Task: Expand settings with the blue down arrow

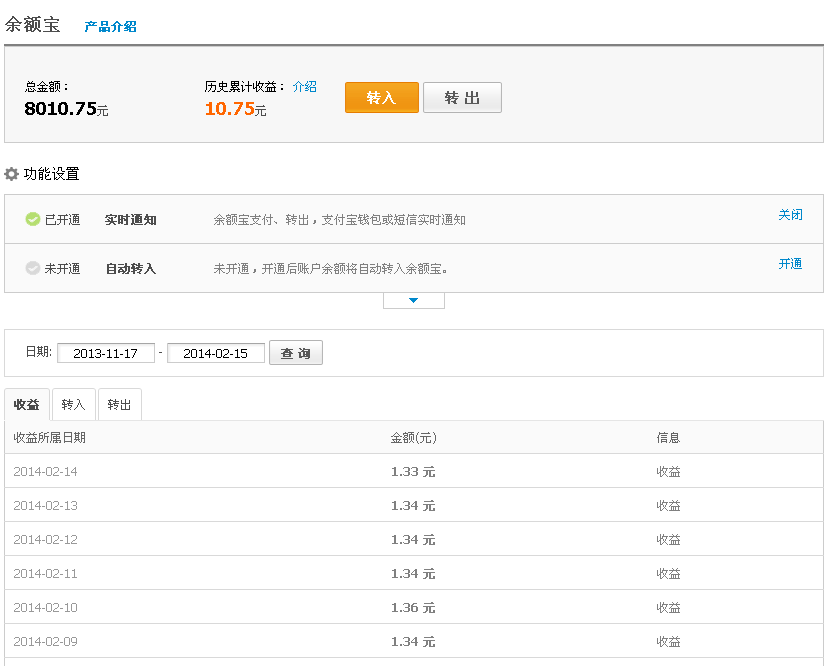Action: [413, 300]
